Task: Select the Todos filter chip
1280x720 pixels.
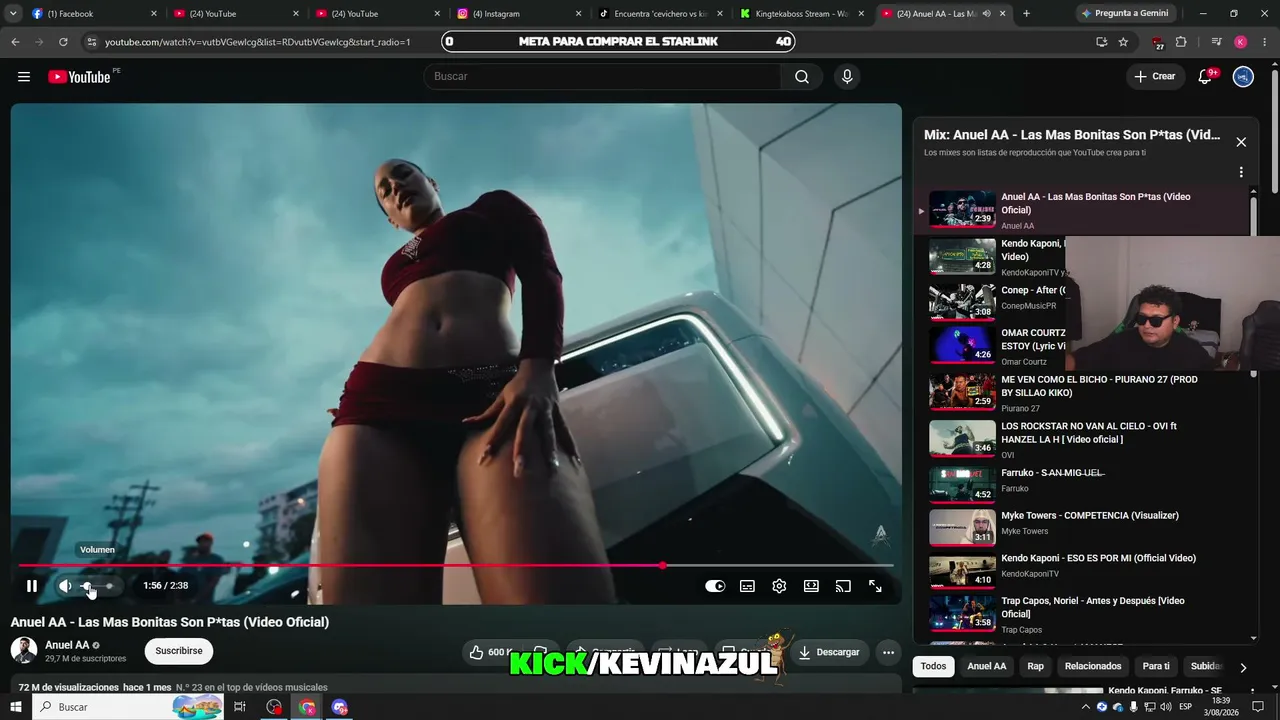Action: click(933, 666)
